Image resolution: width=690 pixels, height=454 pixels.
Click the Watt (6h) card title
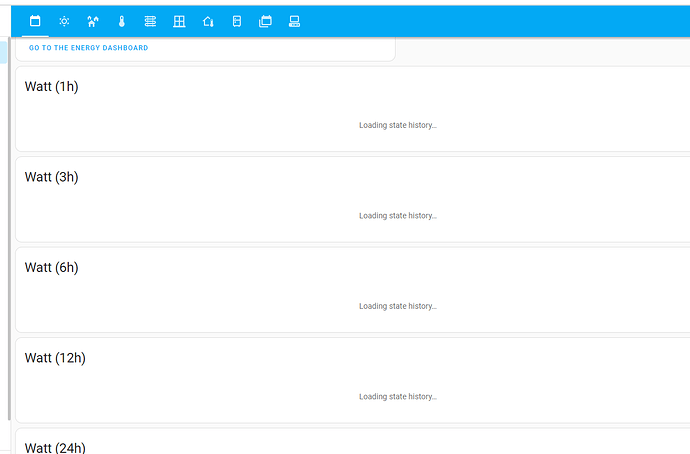click(51, 267)
